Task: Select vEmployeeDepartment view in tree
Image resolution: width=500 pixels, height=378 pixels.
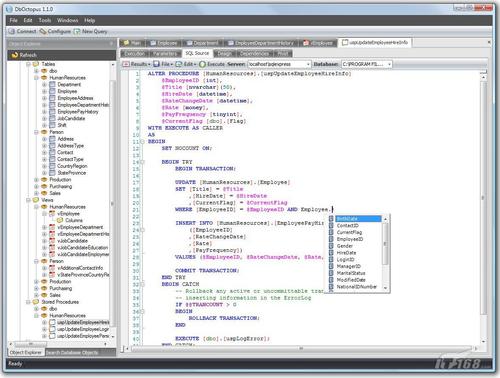Action: click(80, 227)
